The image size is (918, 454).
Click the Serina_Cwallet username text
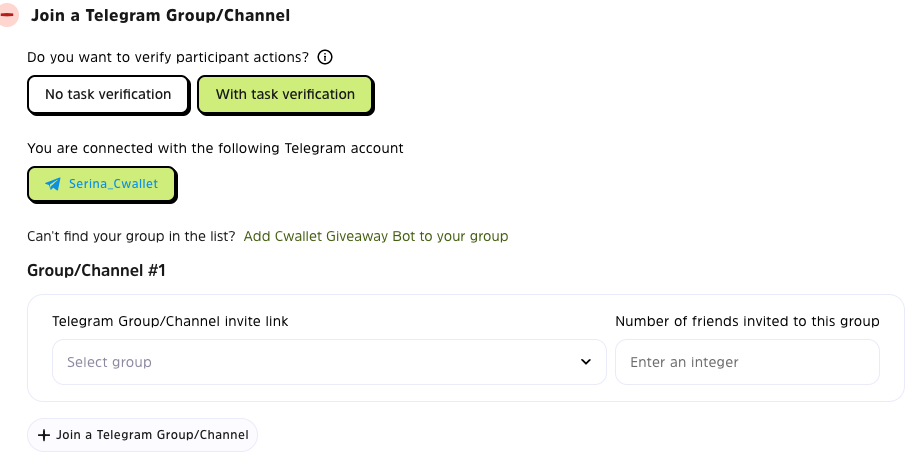coord(113,184)
